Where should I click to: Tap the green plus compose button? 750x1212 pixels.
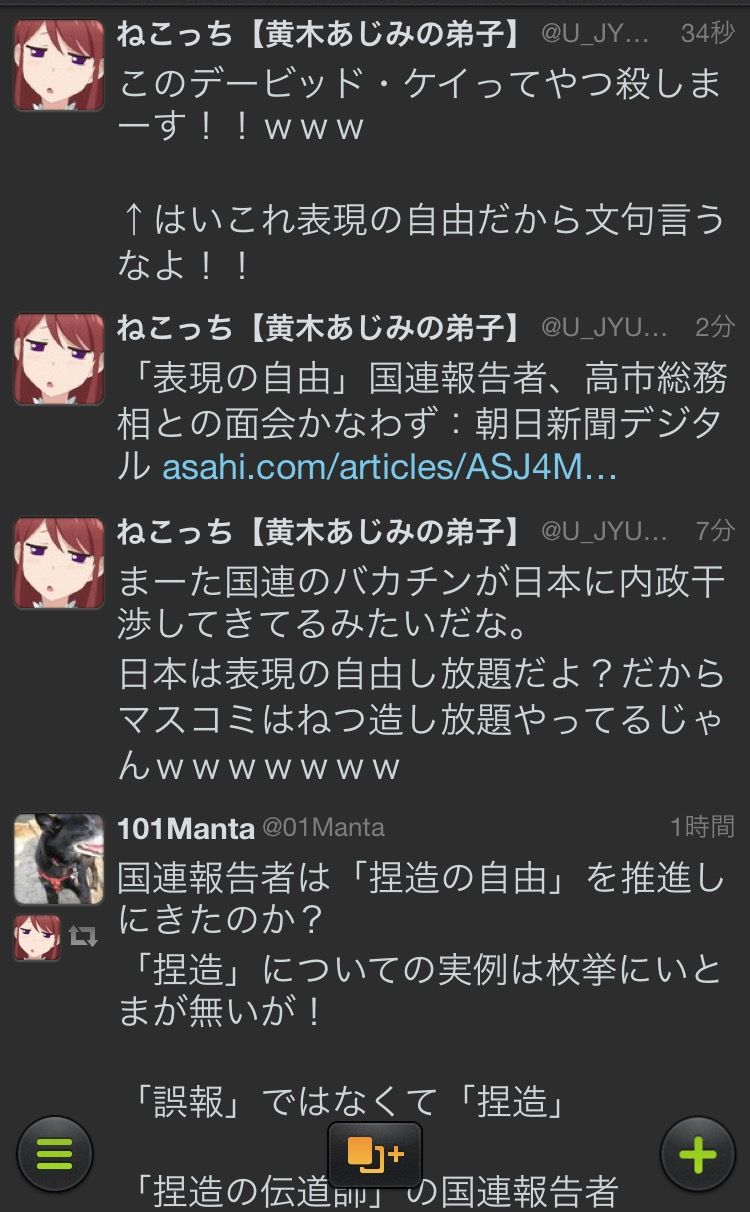point(697,1155)
